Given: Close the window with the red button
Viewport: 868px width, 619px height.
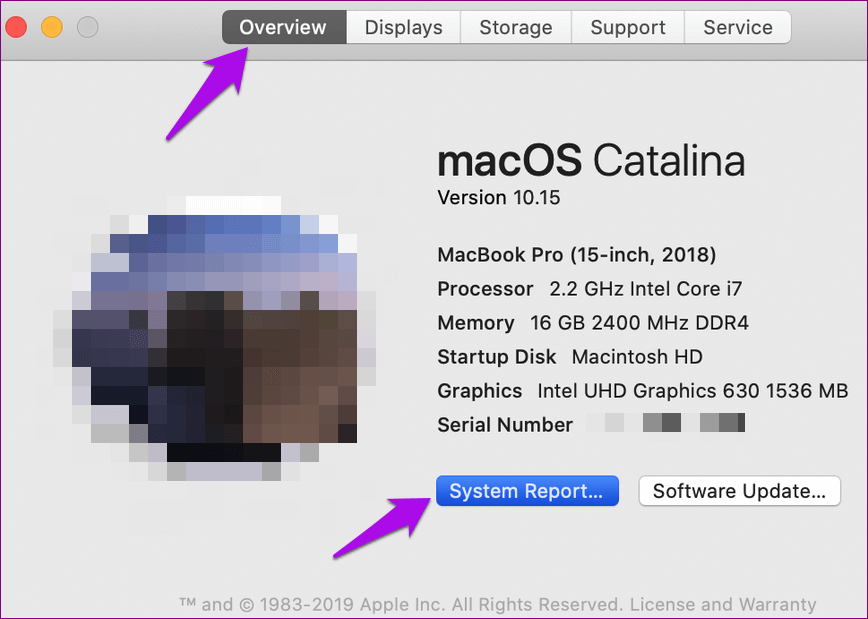Looking at the screenshot, I should tap(17, 27).
